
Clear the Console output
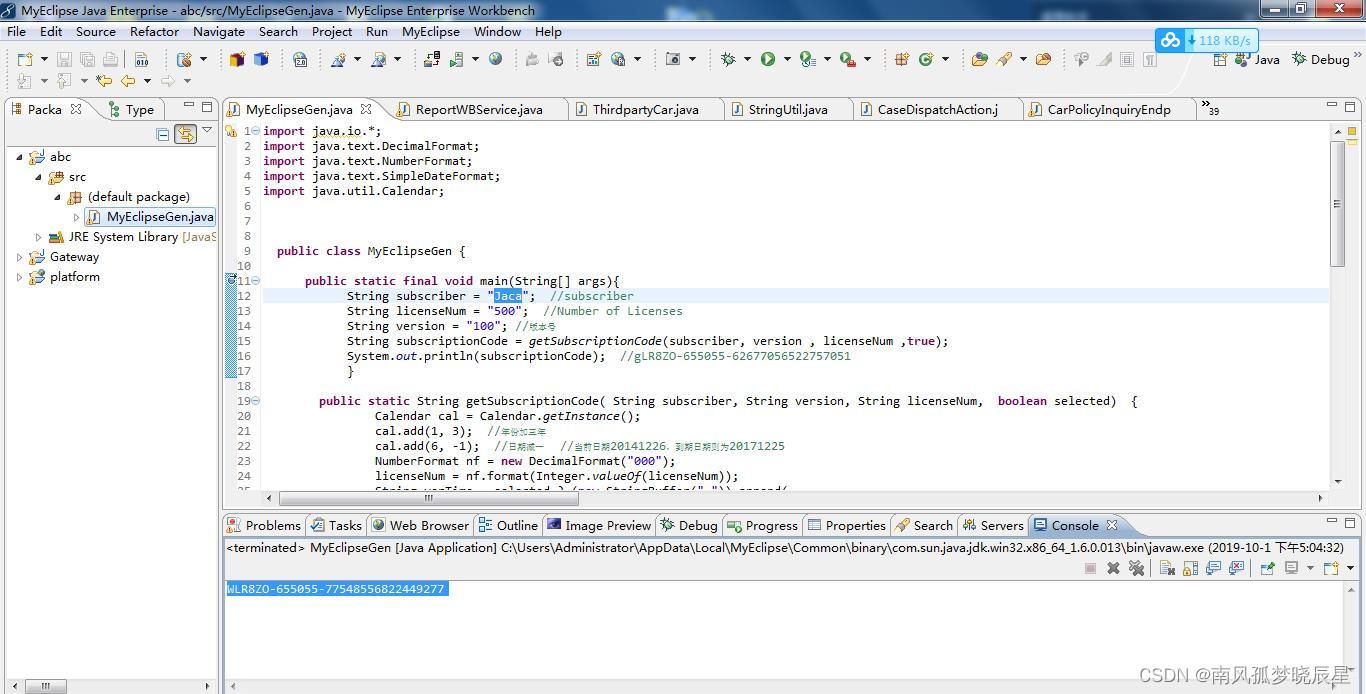1166,567
